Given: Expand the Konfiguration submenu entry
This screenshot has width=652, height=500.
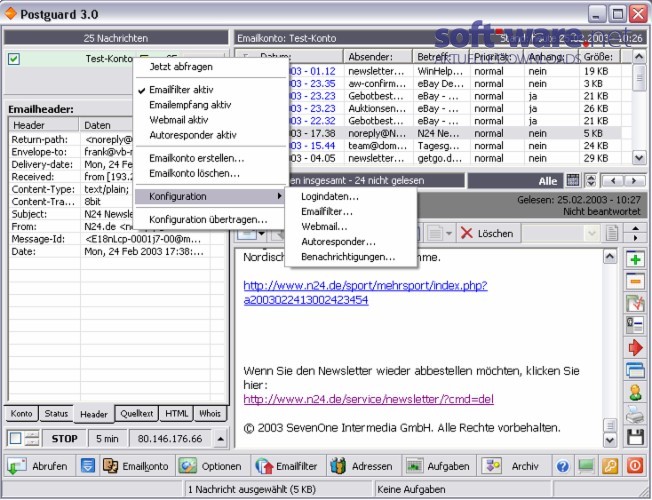Looking at the screenshot, I should (x=211, y=196).
